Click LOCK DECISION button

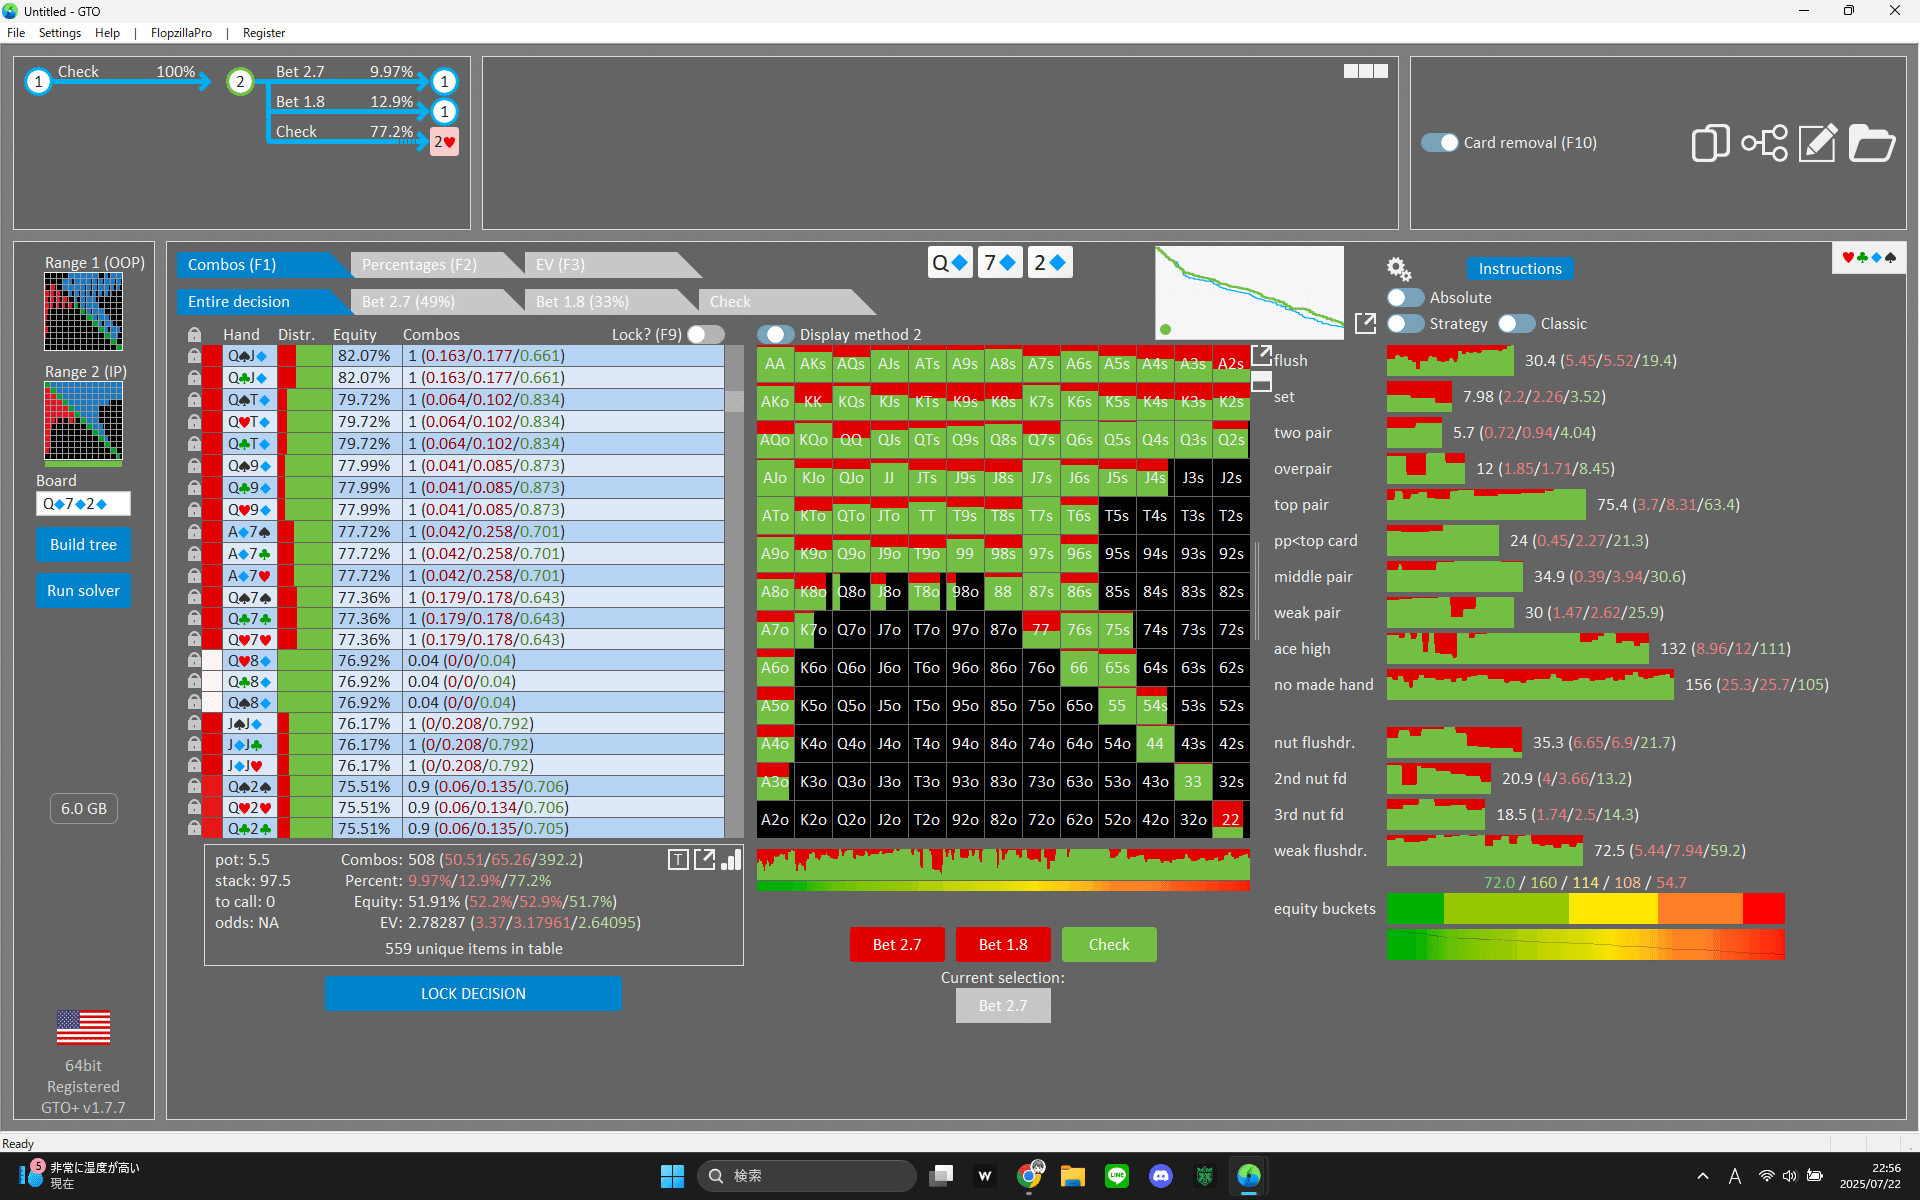point(473,994)
